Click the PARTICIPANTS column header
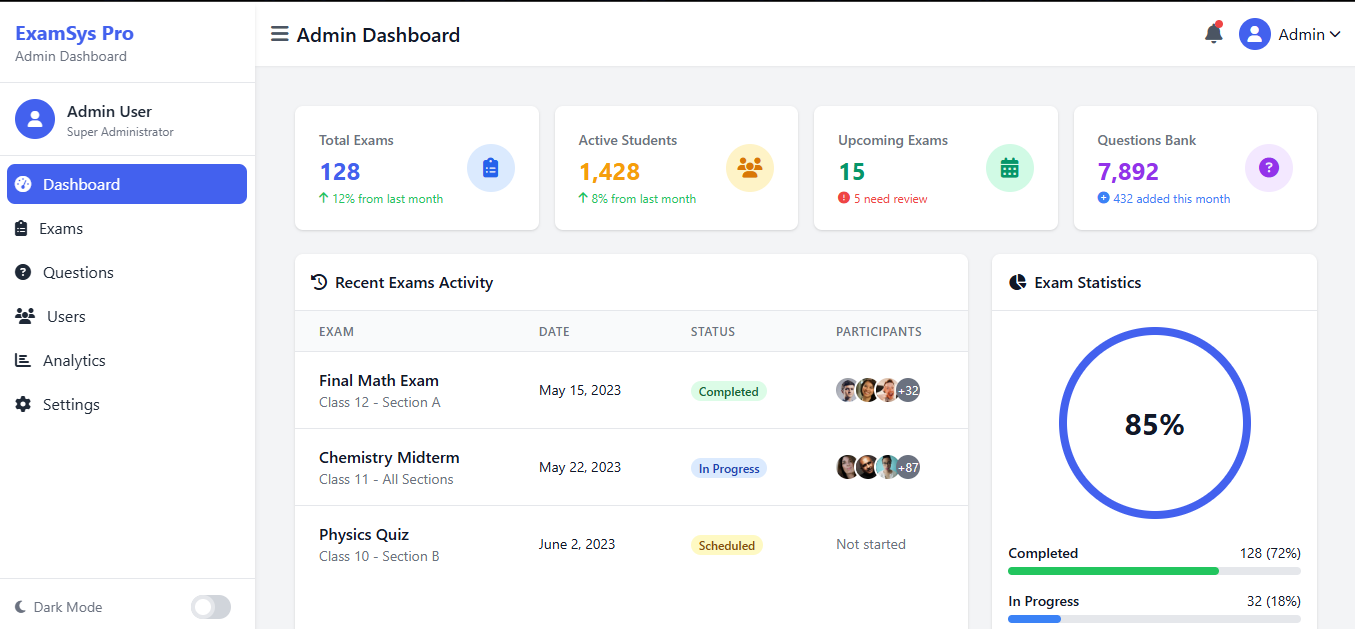Screen dimensions: 1355x629 tap(879, 331)
